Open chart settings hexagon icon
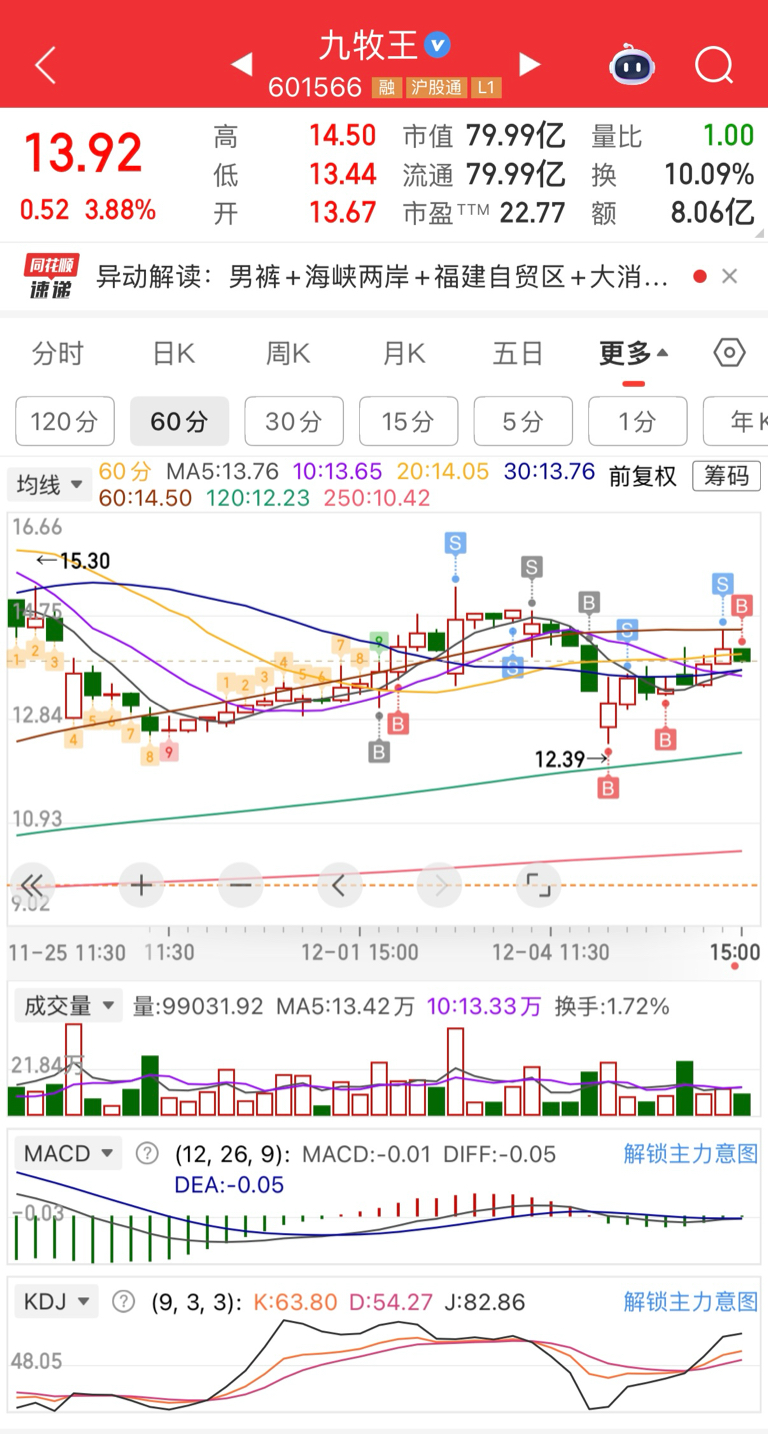Viewport: 768px width, 1435px height. click(730, 353)
